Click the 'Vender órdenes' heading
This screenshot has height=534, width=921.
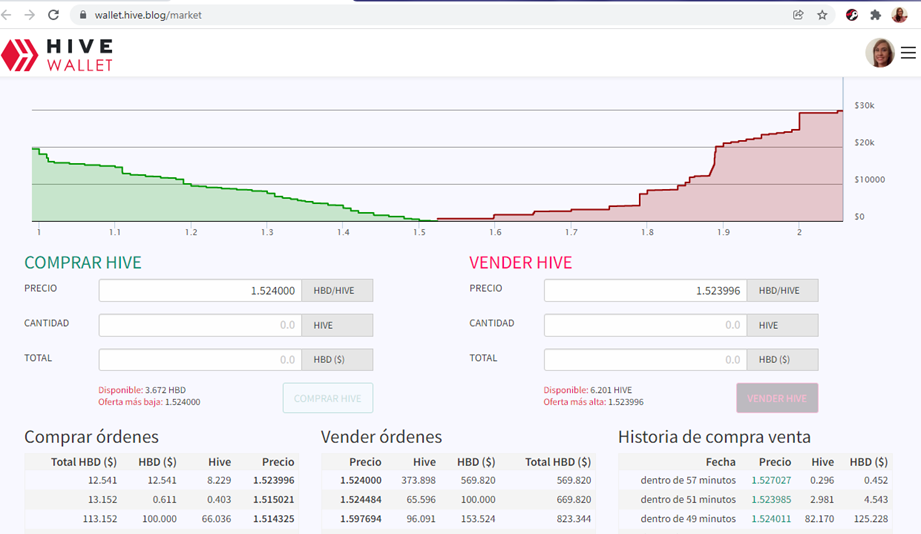381,437
